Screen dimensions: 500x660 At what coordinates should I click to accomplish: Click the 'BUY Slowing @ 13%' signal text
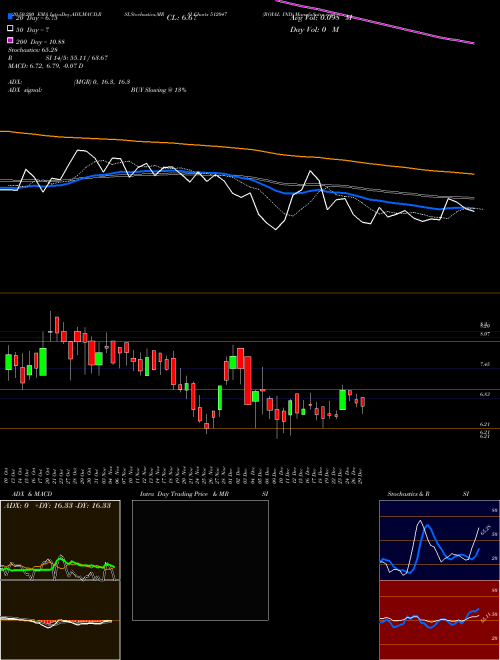(158, 90)
